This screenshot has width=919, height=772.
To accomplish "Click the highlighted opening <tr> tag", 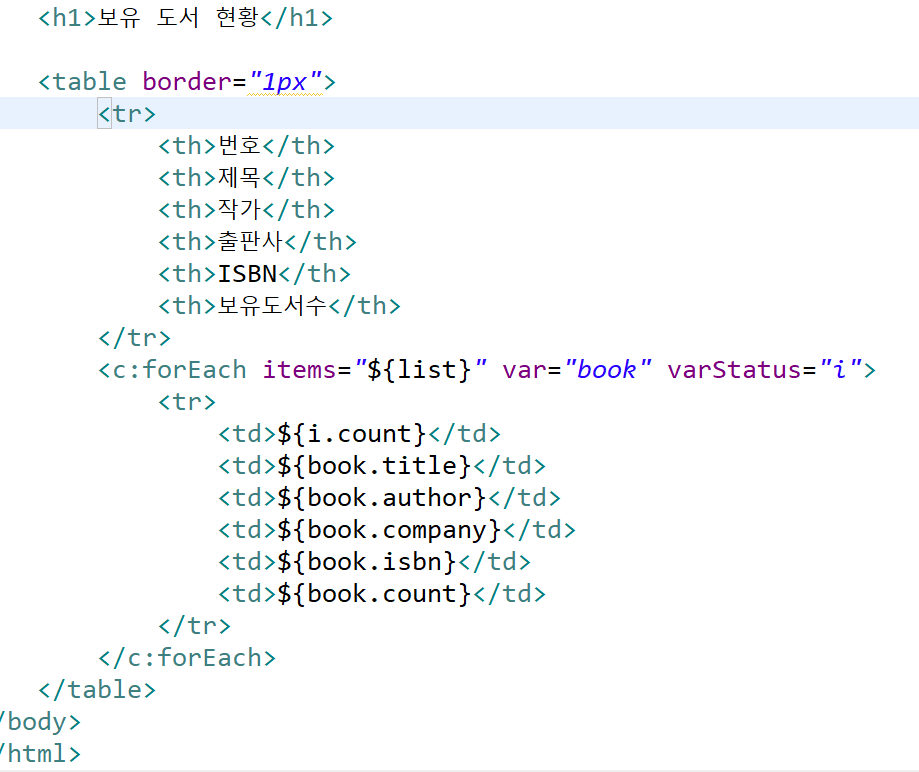I will point(127,114).
